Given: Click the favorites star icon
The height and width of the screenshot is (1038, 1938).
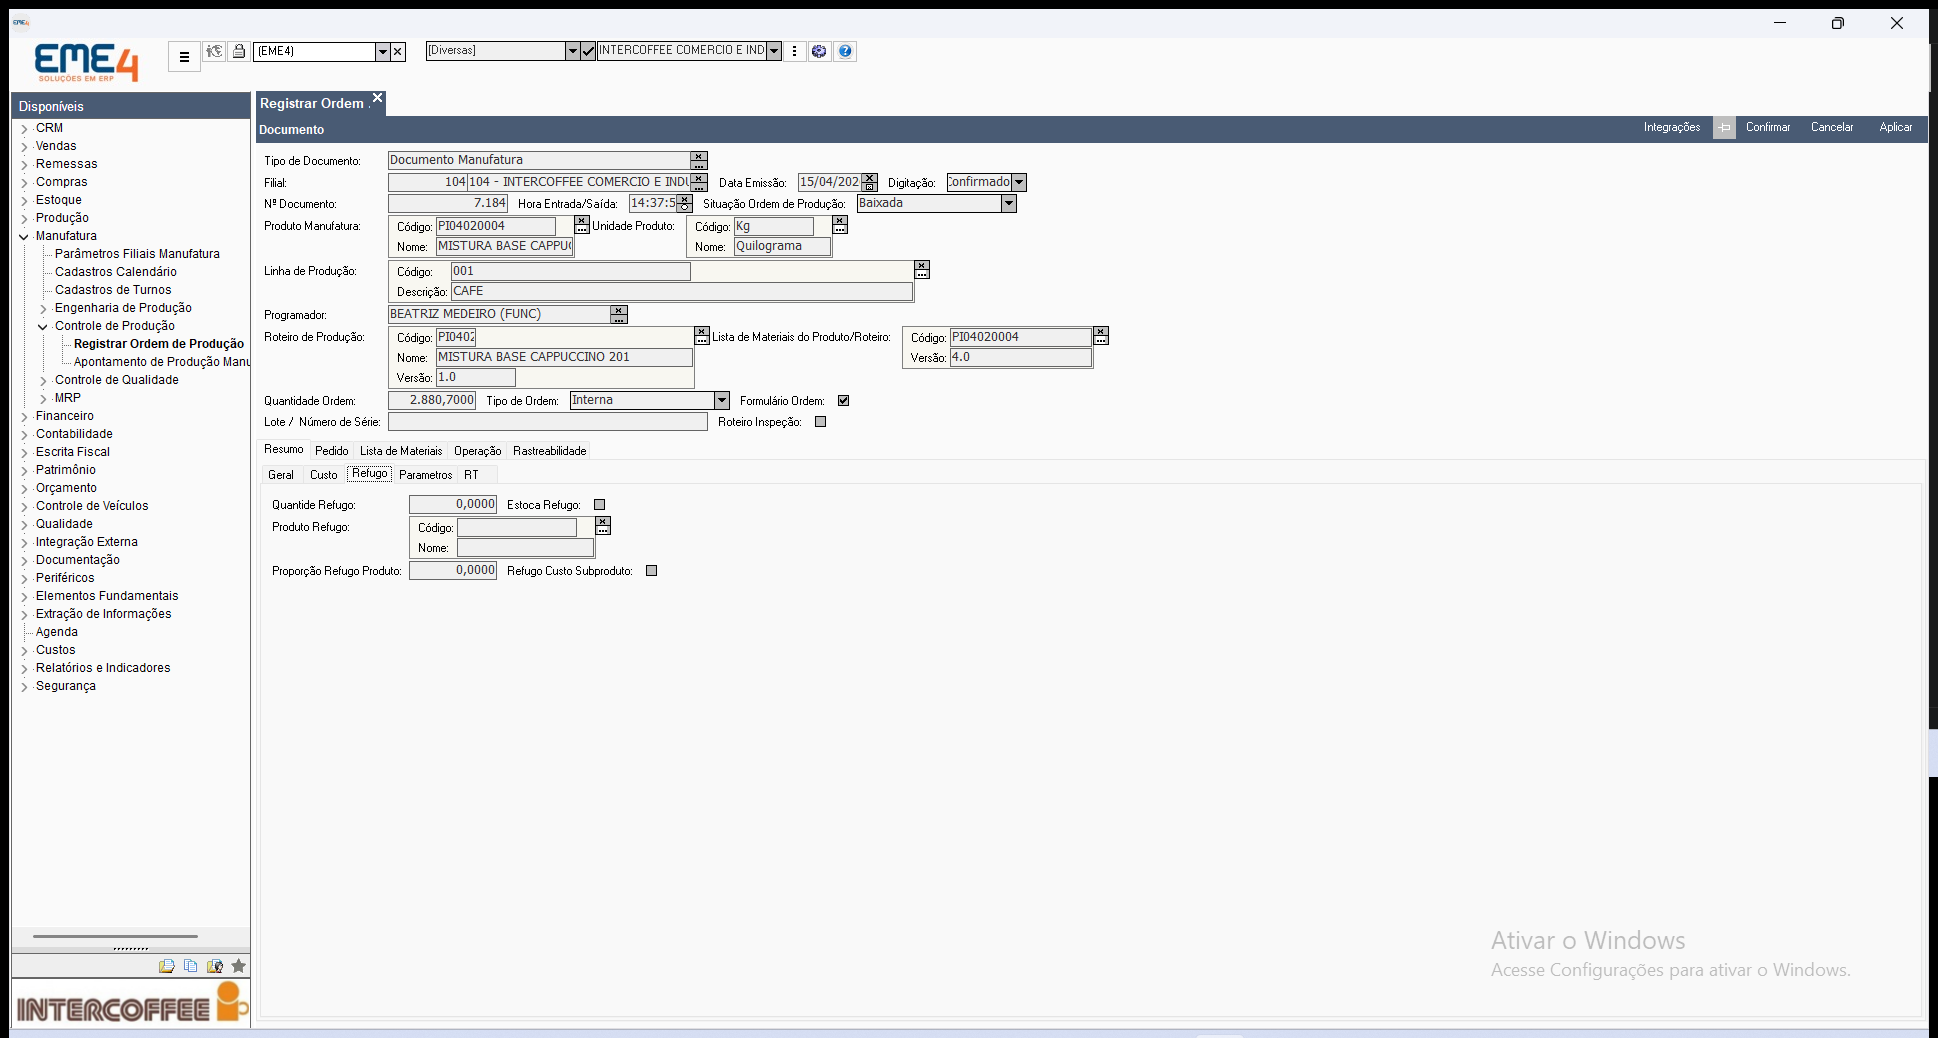Looking at the screenshot, I should 238,966.
